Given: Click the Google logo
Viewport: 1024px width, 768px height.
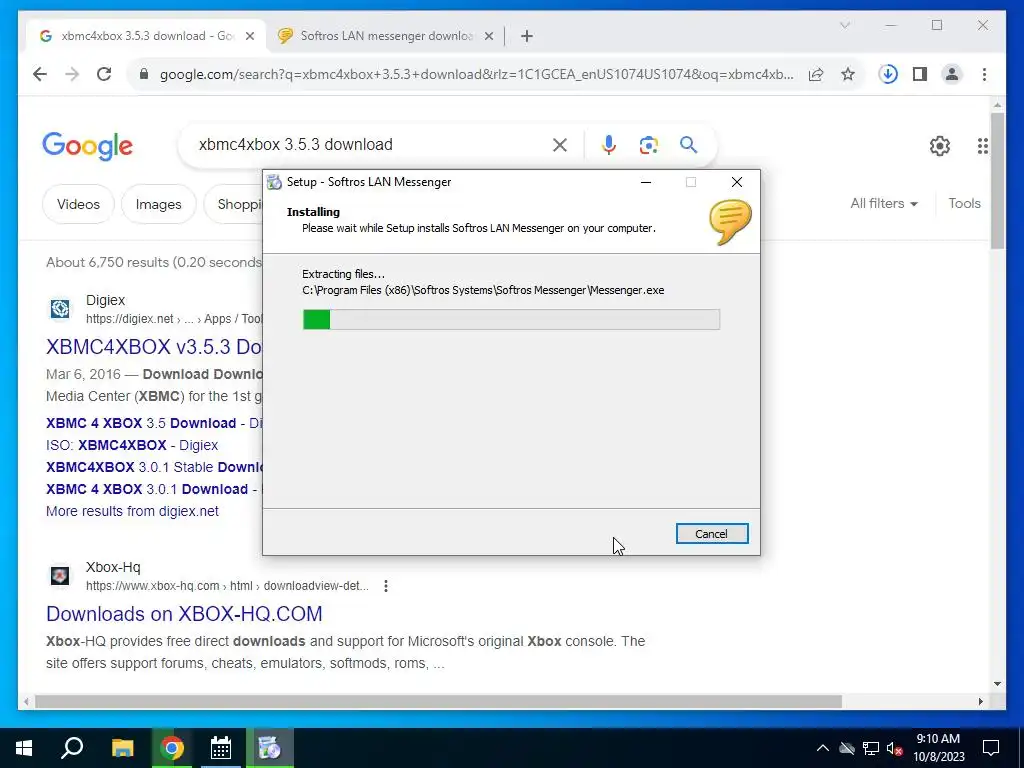Looking at the screenshot, I should (x=88, y=146).
